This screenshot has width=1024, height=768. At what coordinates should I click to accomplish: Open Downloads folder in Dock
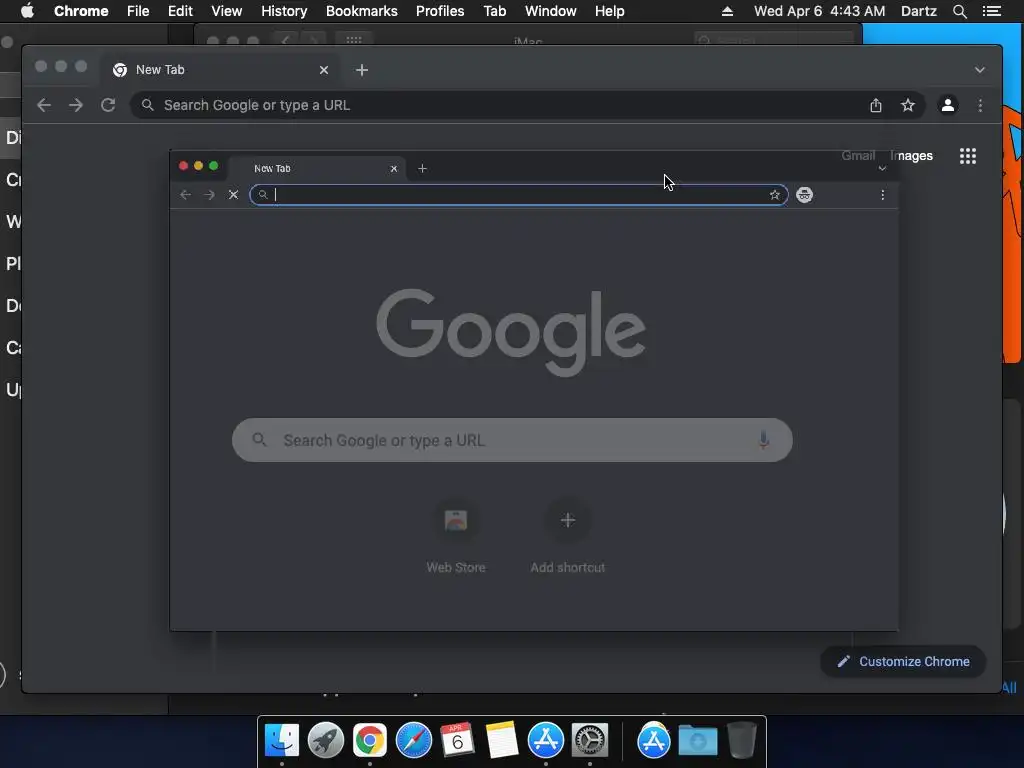[x=697, y=741]
